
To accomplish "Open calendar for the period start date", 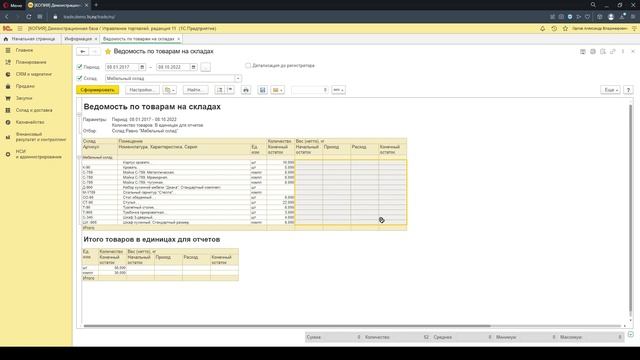I will coord(142,67).
